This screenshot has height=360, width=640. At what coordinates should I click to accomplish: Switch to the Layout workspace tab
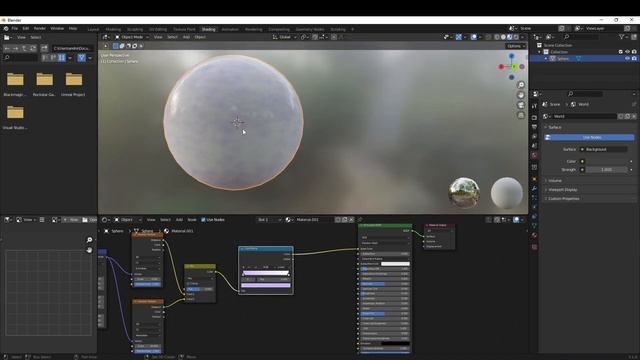pos(93,29)
